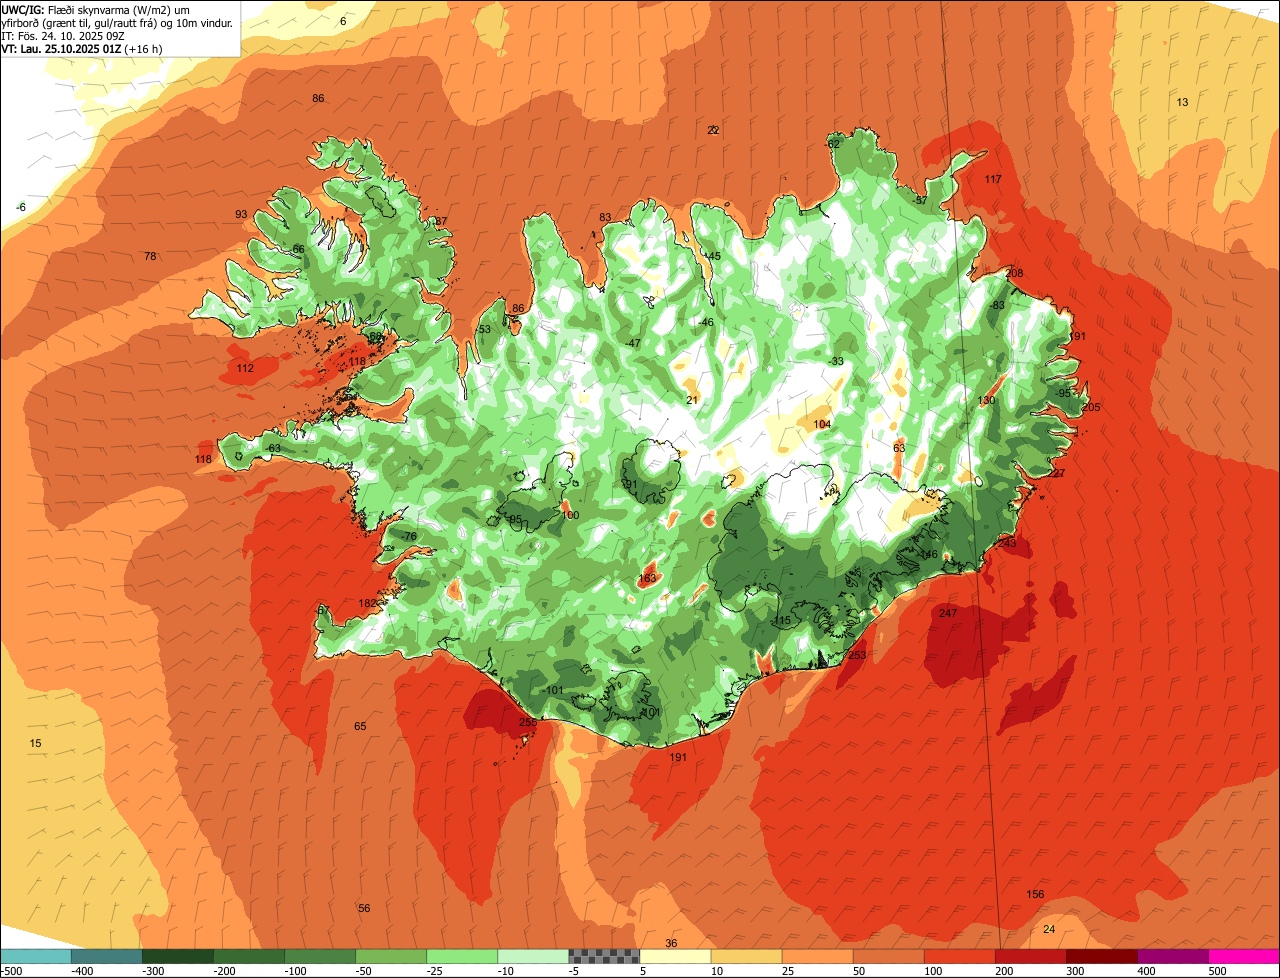Click the legend swatch between 200 and 300

(1031, 956)
